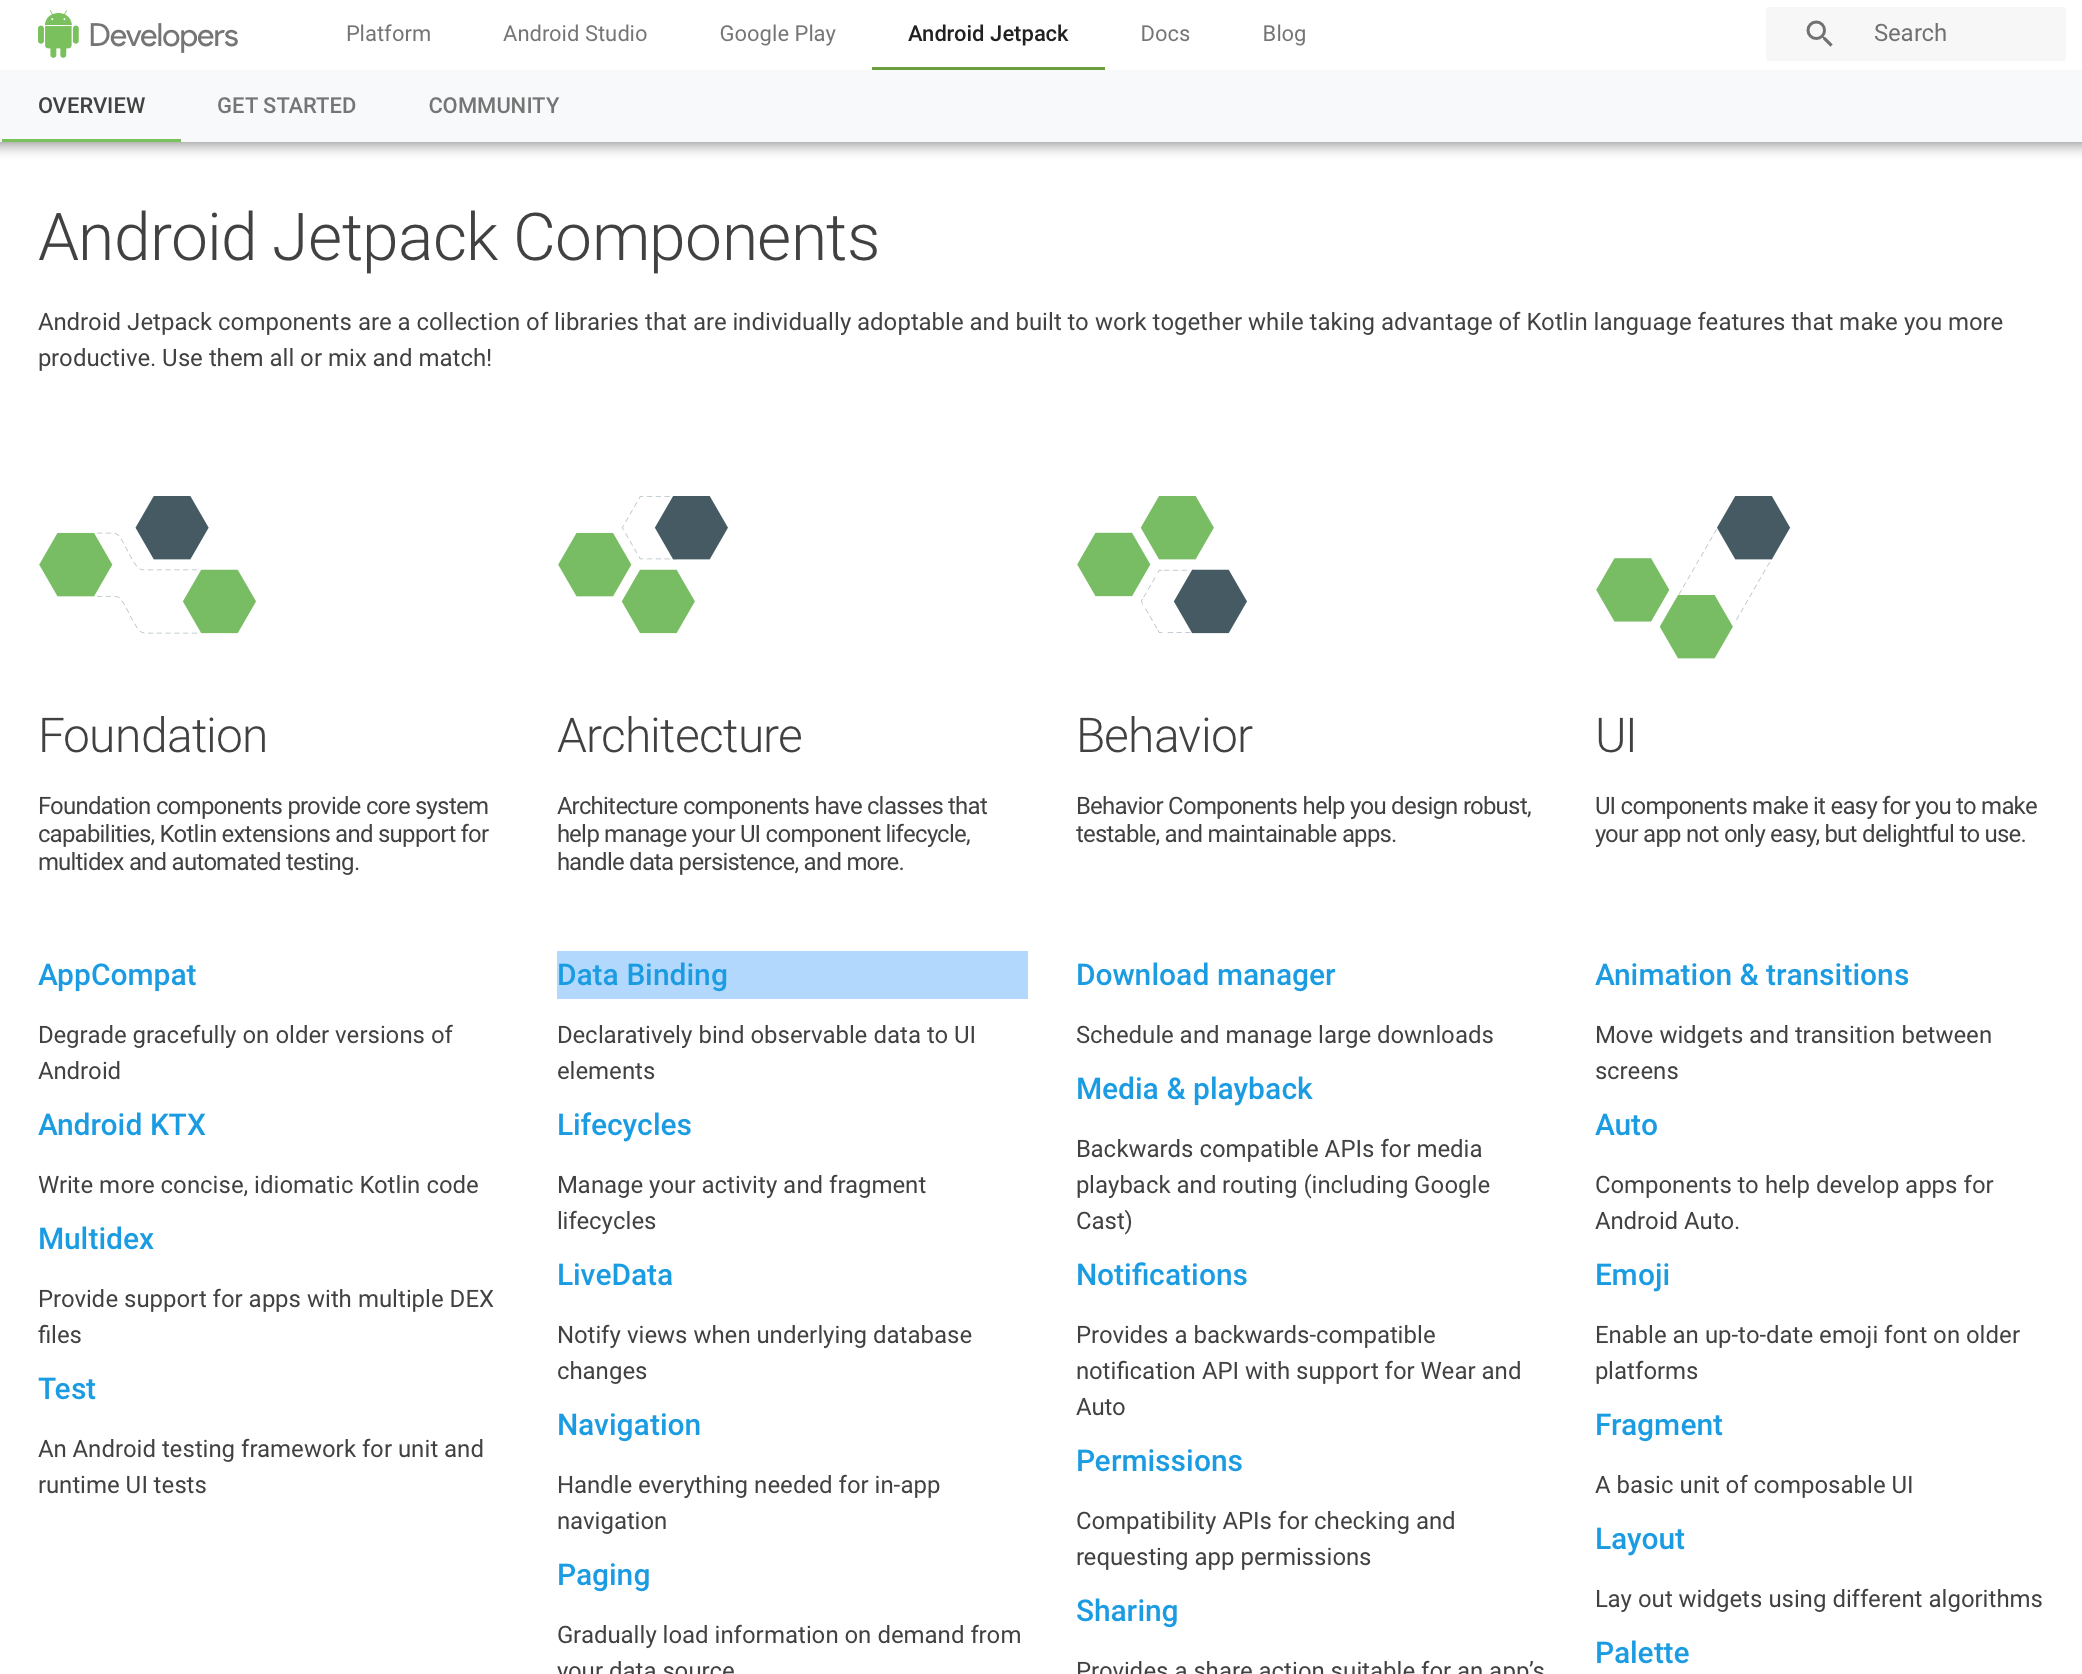Viewport: 2082px width, 1674px height.
Task: Select the Overview tab
Action: pos(91,106)
